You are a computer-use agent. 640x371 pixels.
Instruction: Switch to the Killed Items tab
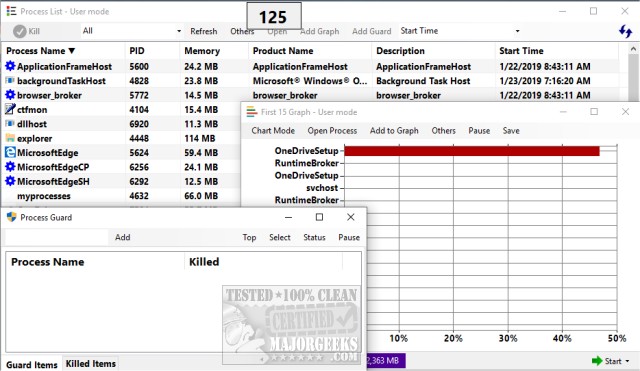(91, 364)
